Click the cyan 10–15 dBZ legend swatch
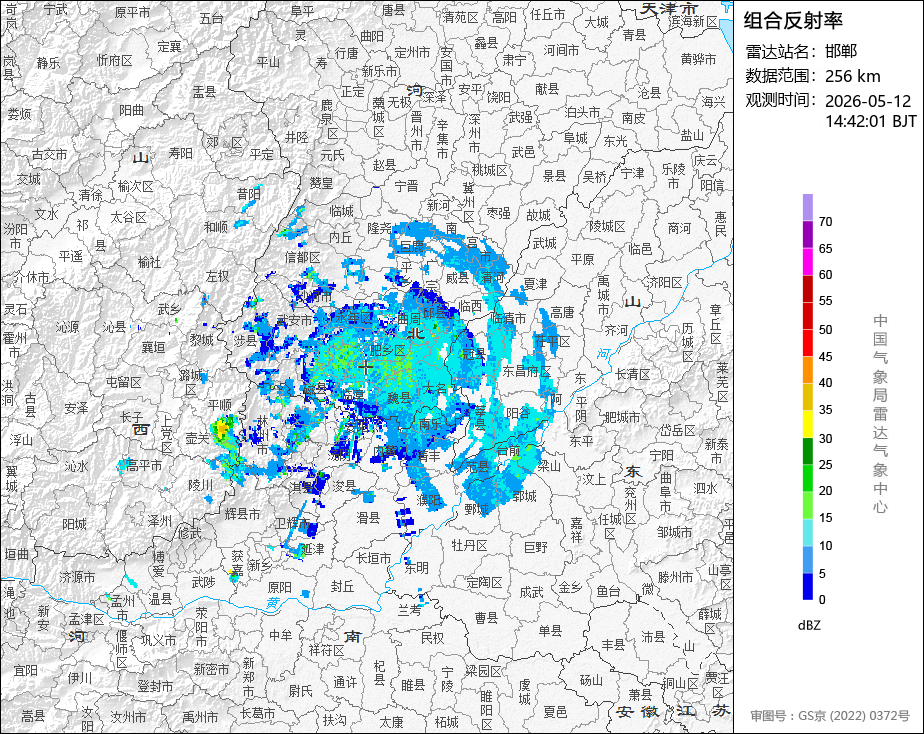924x734 pixels. click(x=807, y=533)
